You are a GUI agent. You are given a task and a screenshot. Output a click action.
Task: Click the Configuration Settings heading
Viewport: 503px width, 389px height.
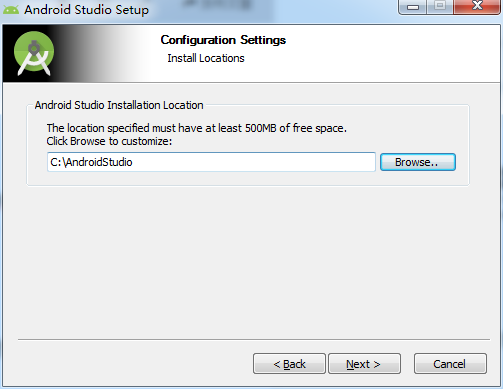pyautogui.click(x=223, y=40)
